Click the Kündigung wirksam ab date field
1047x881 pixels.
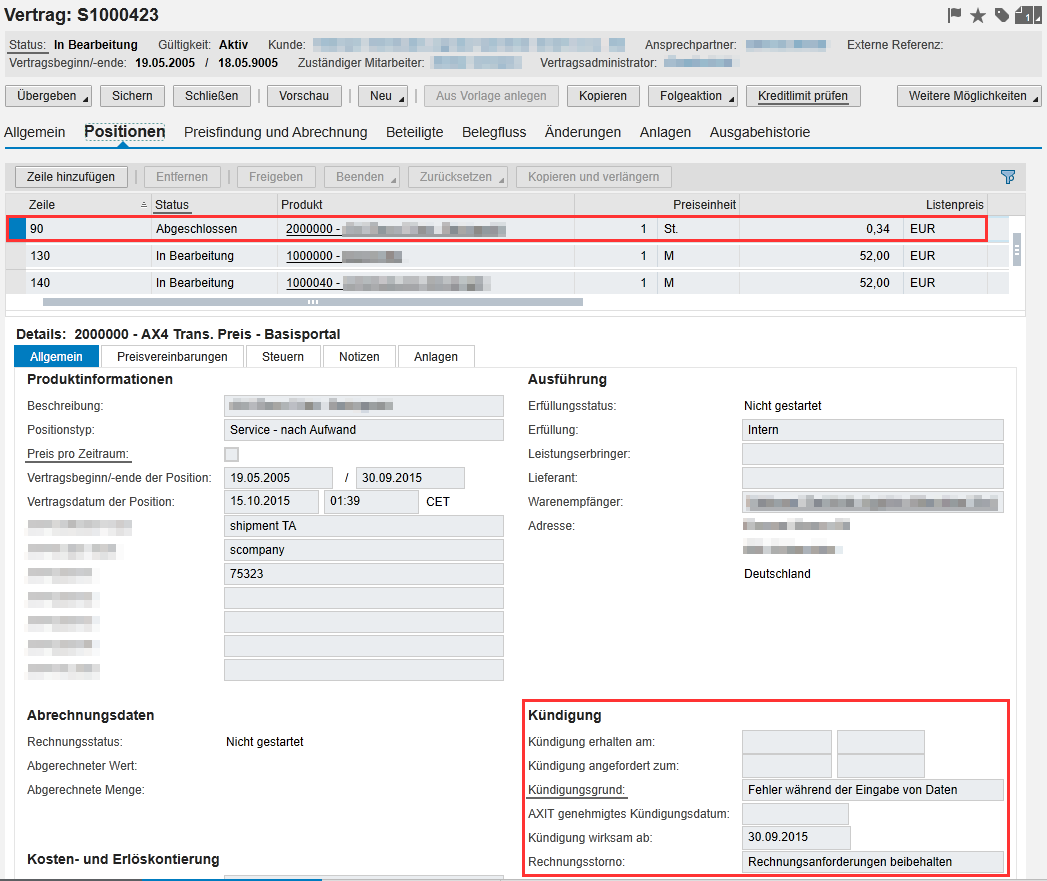(x=796, y=838)
